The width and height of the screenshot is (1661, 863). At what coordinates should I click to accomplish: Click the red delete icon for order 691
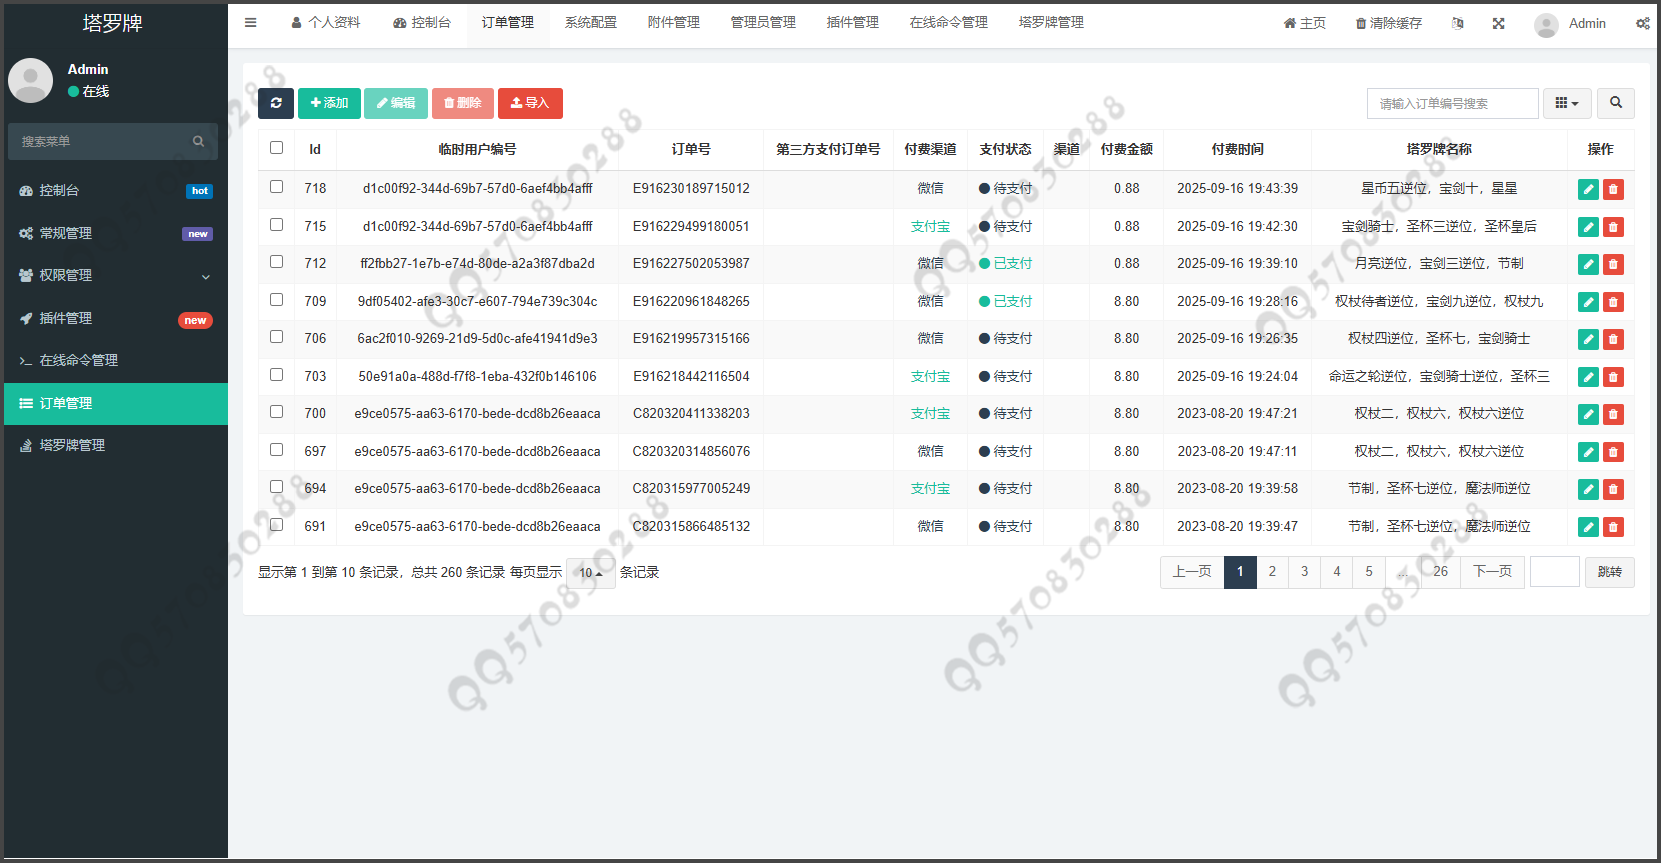click(x=1613, y=527)
